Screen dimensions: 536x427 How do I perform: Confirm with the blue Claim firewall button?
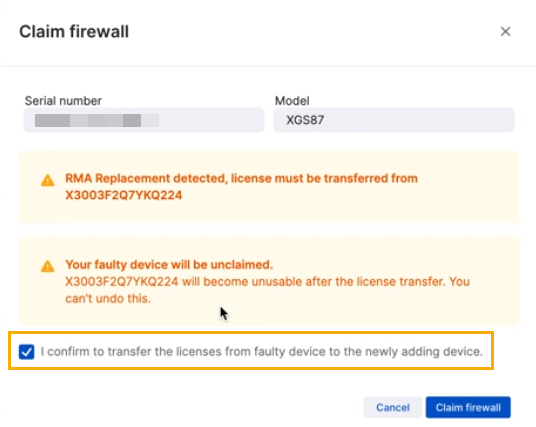coord(468,407)
